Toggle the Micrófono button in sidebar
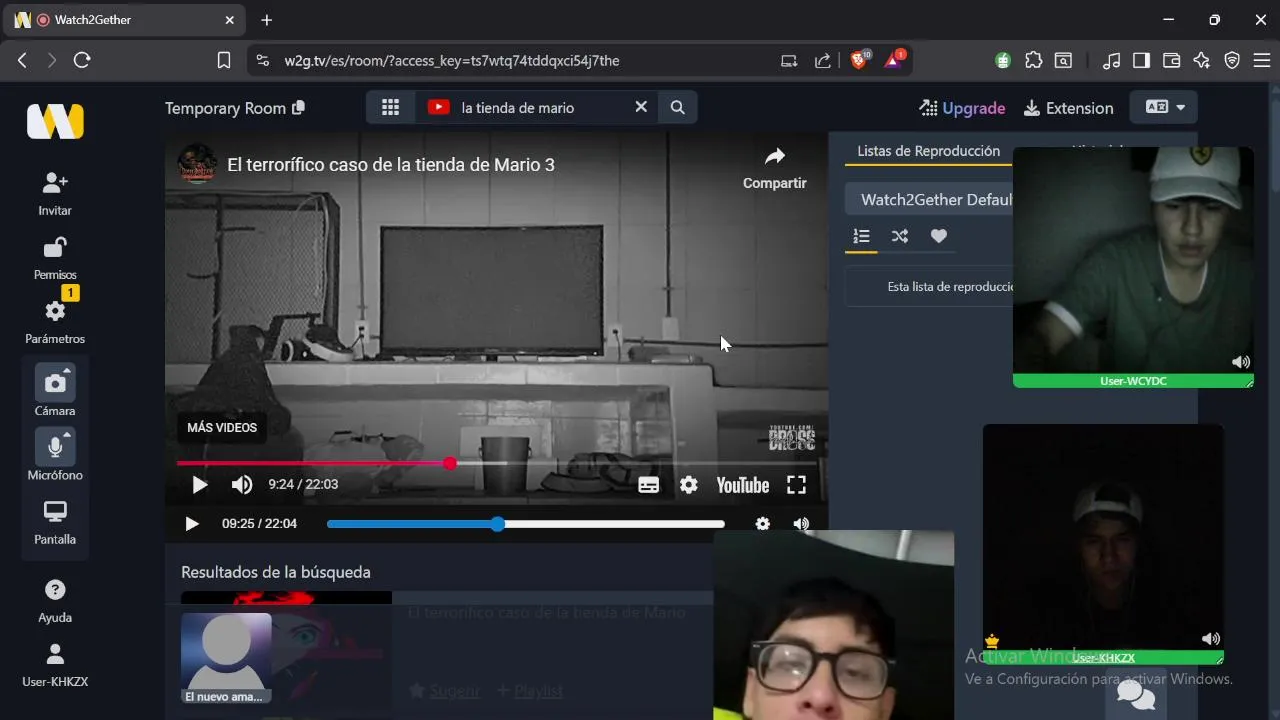The image size is (1280, 720). (55, 447)
